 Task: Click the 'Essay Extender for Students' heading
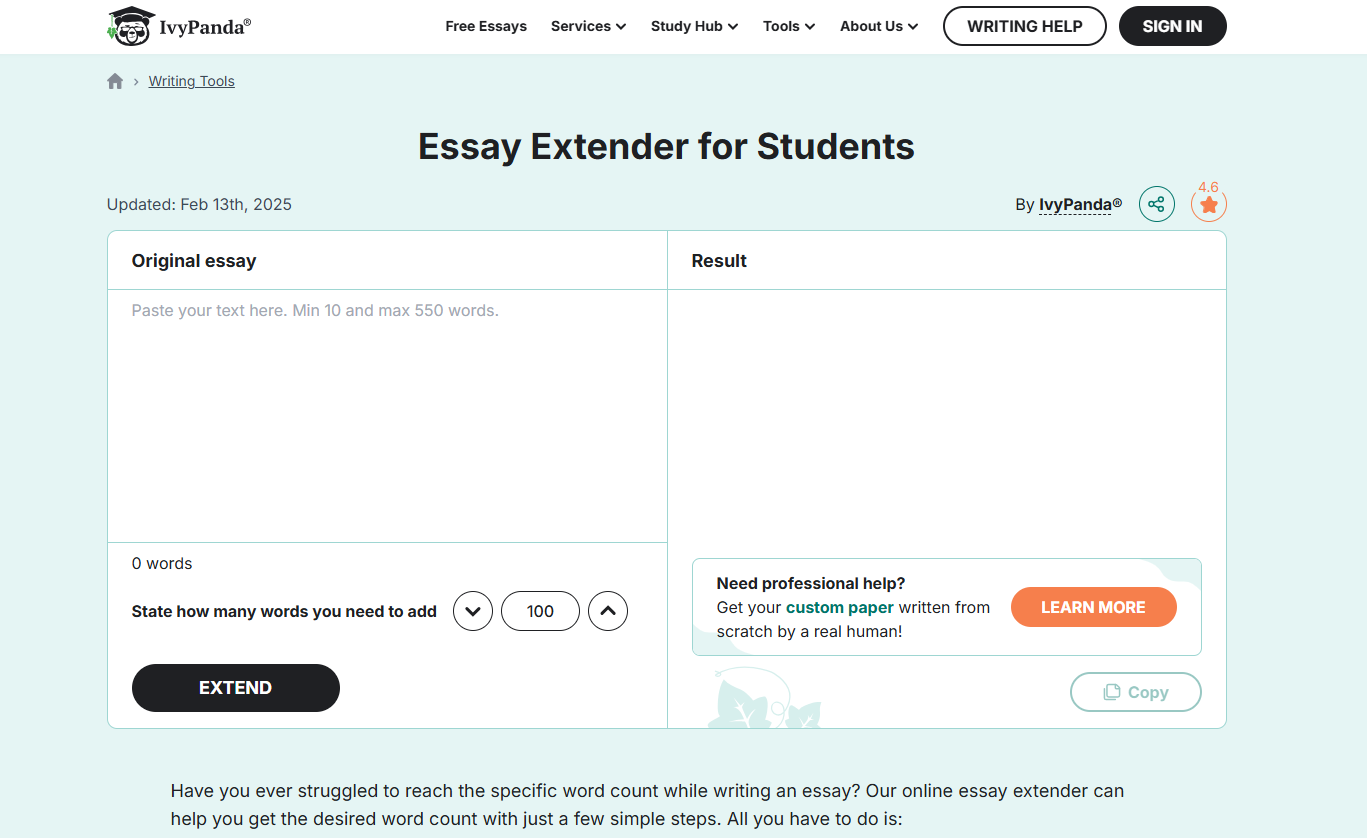click(666, 147)
